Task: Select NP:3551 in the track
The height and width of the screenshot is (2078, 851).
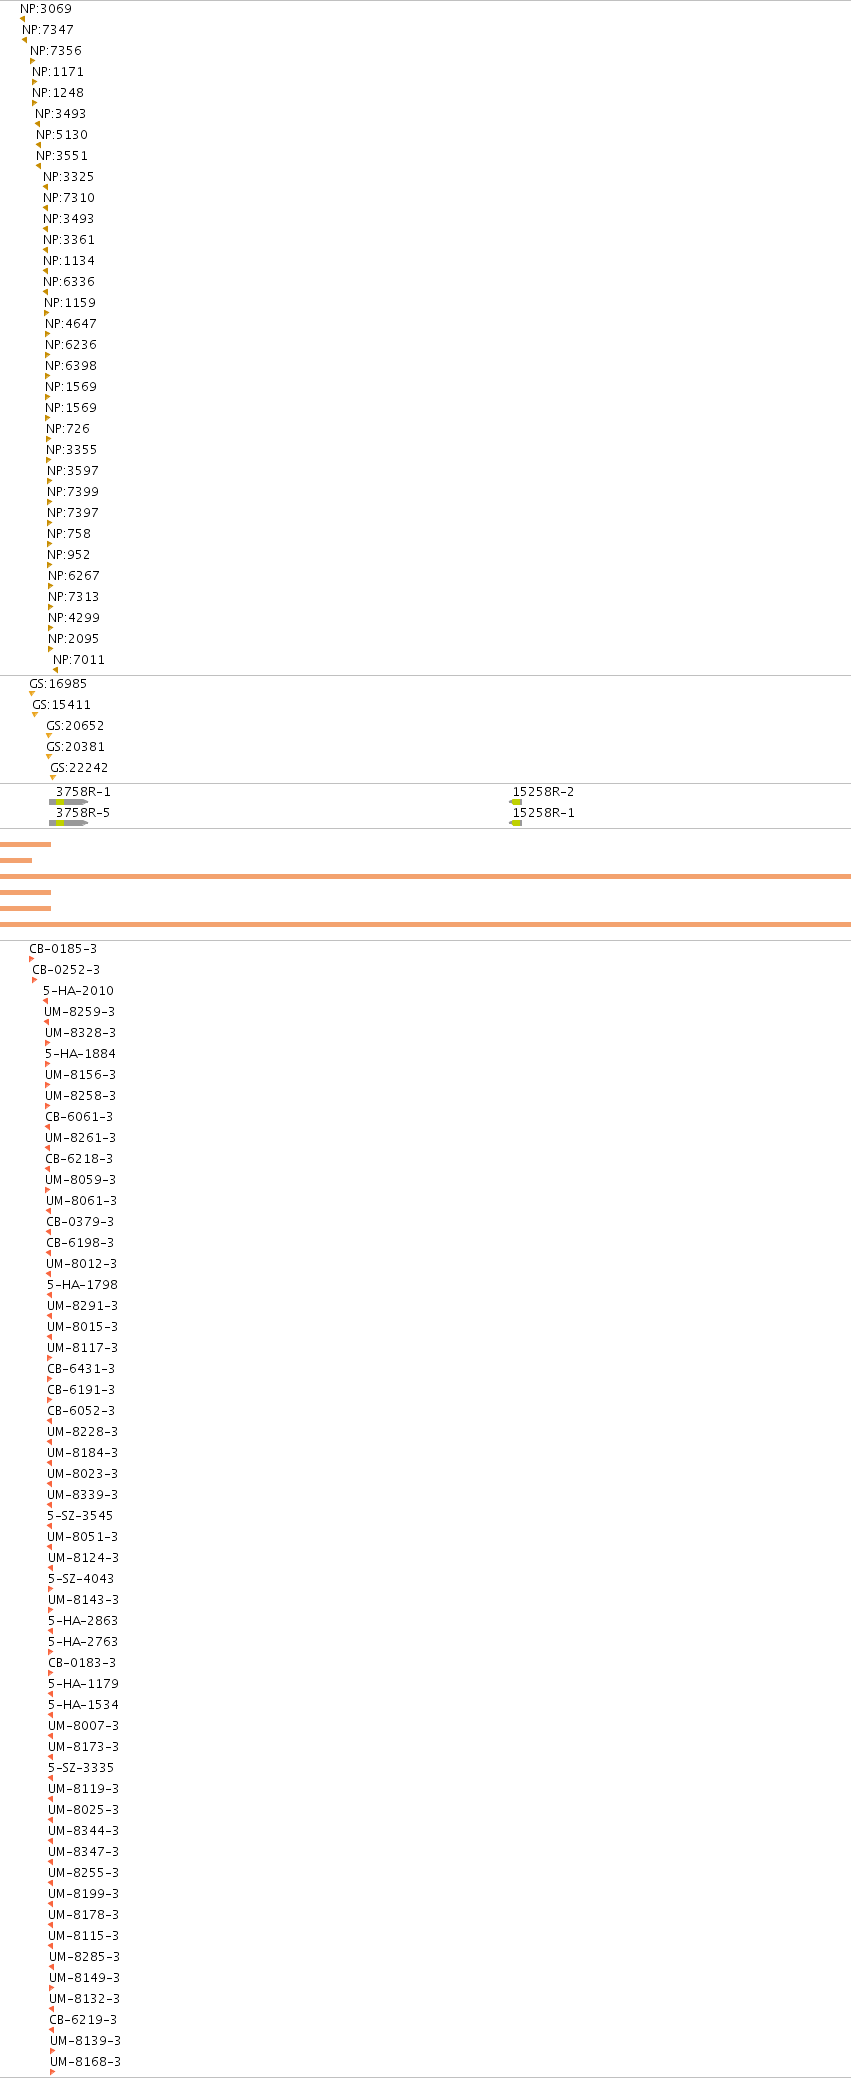Action: pyautogui.click(x=62, y=156)
